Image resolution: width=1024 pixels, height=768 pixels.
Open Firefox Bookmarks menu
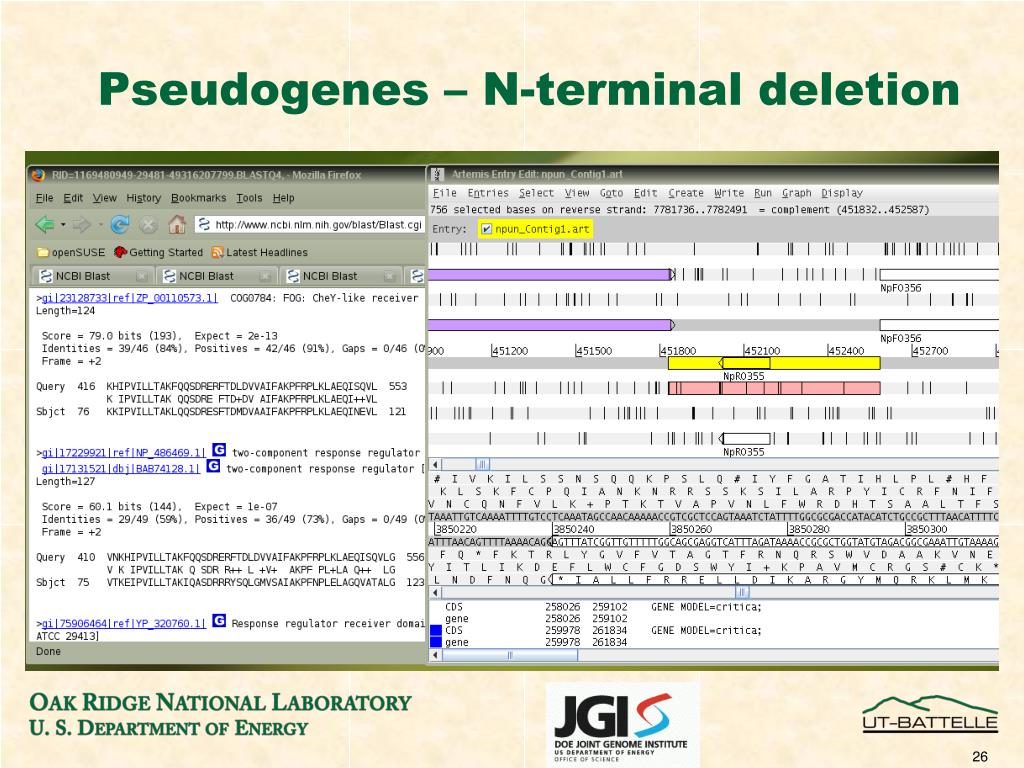199,198
